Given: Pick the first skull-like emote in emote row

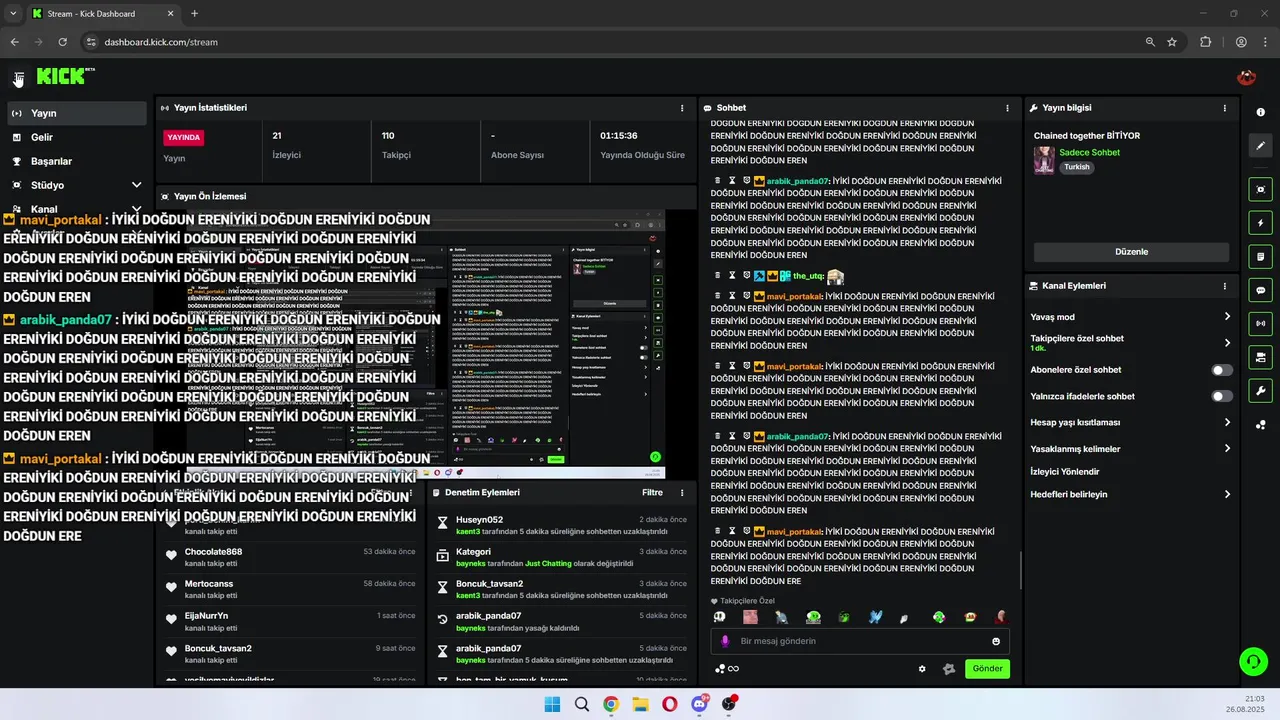Looking at the screenshot, I should click(x=719, y=617).
